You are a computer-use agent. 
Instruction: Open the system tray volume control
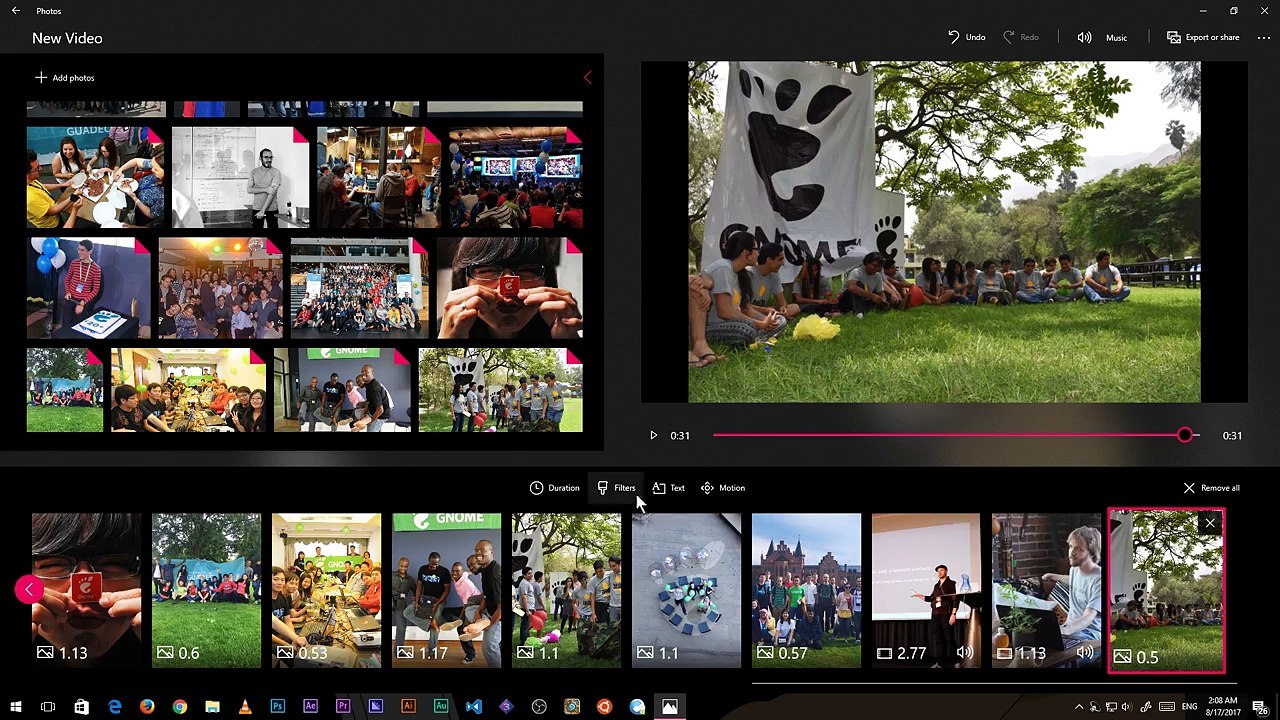click(x=1129, y=707)
